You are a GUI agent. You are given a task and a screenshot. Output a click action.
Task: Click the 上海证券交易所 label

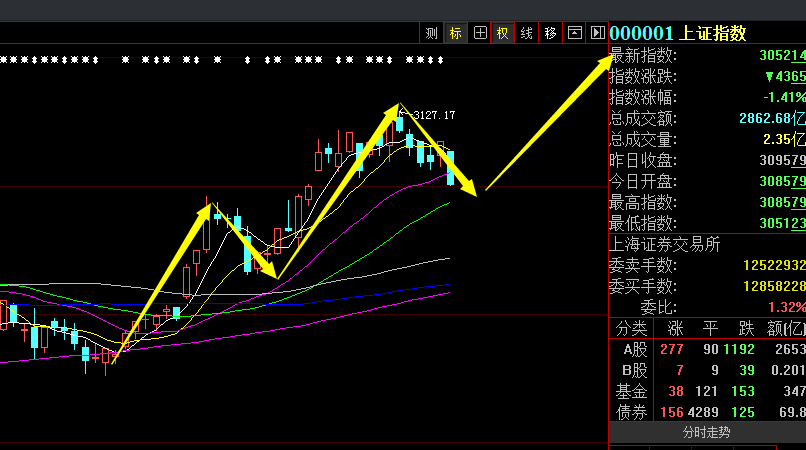click(x=665, y=244)
